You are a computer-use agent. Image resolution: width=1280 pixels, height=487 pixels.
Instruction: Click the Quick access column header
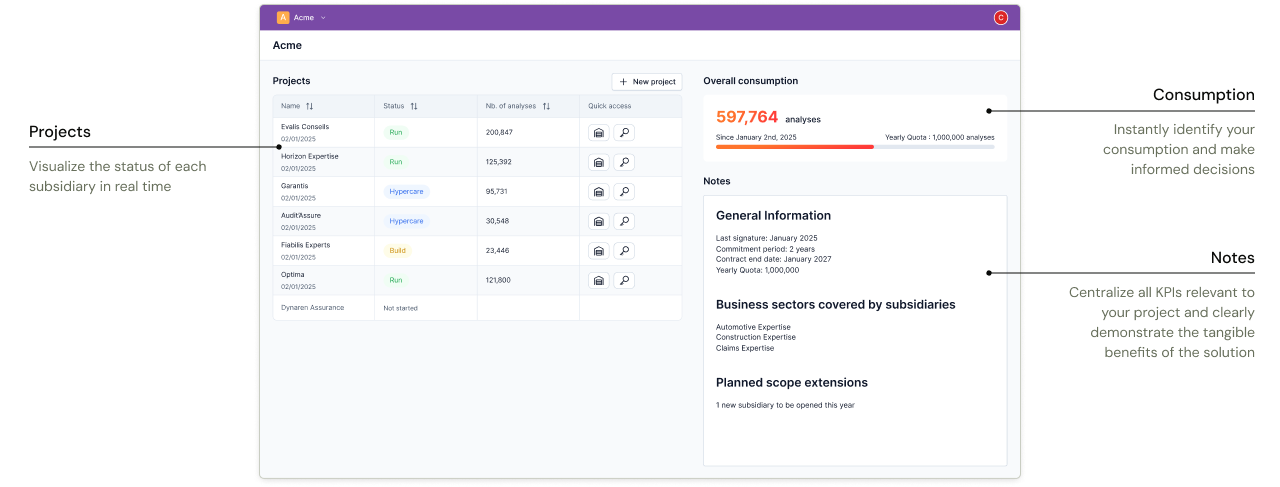point(609,106)
